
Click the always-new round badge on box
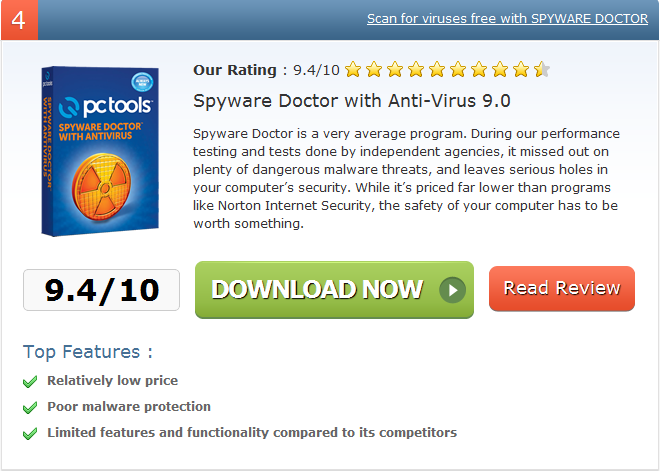[142, 82]
